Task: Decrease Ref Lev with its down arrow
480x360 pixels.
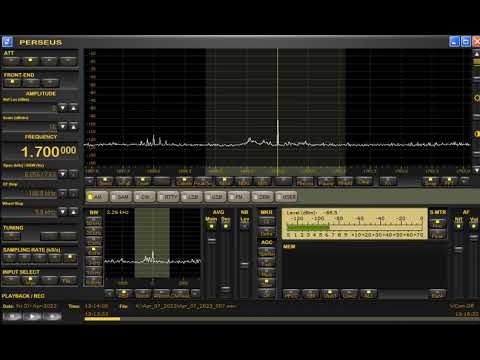Action: click(62, 108)
